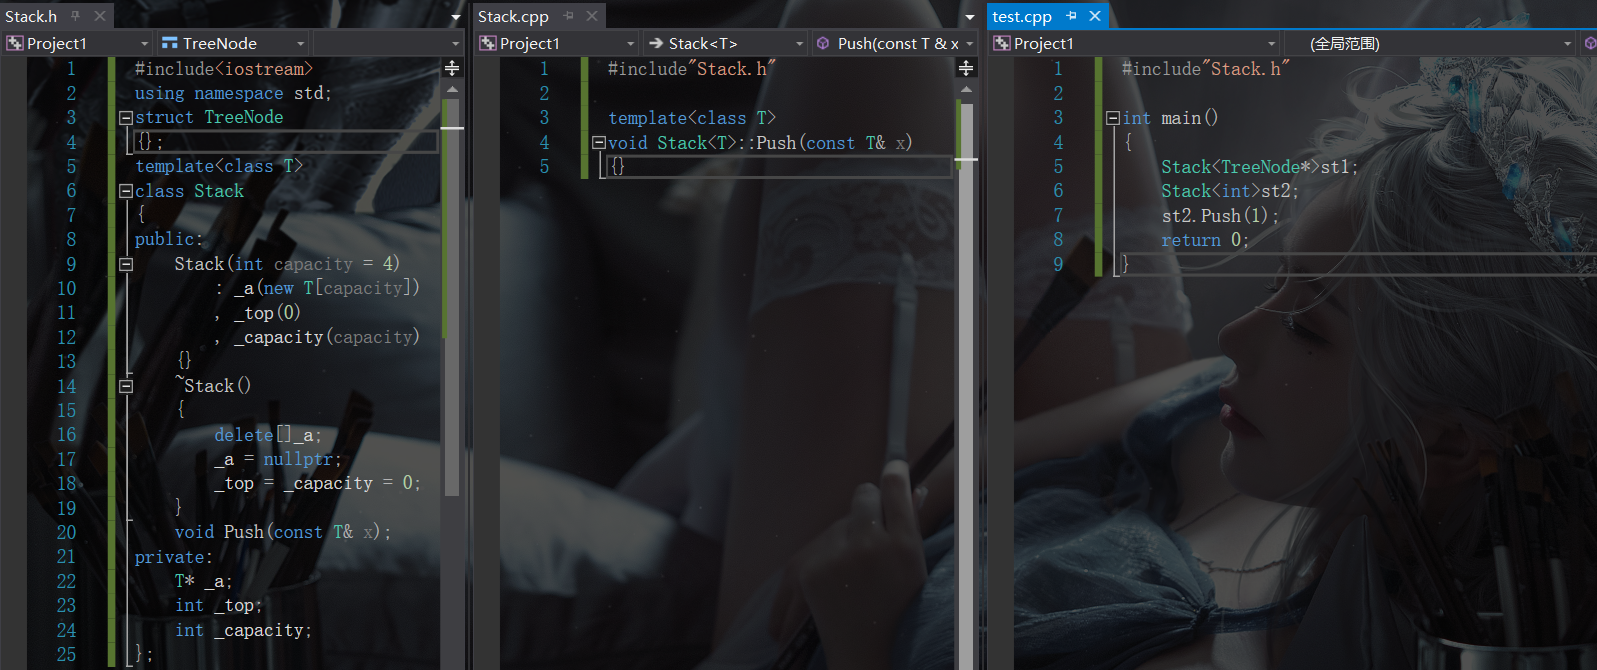Open the Push(const T & x member dropdown
The image size is (1597, 670).
893,43
